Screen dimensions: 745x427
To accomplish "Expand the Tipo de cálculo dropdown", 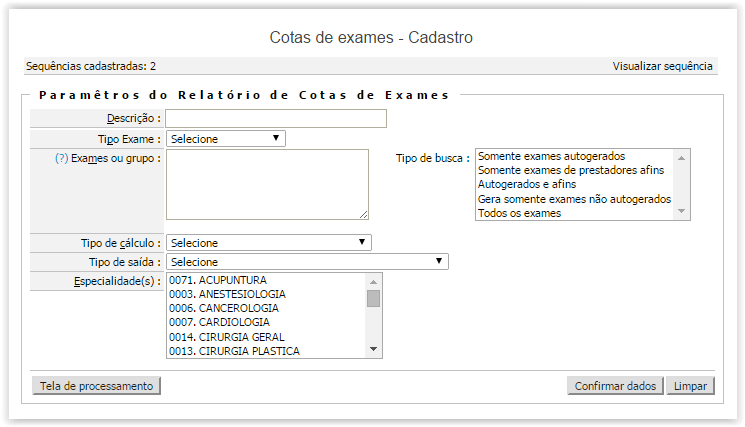I will pos(268,243).
